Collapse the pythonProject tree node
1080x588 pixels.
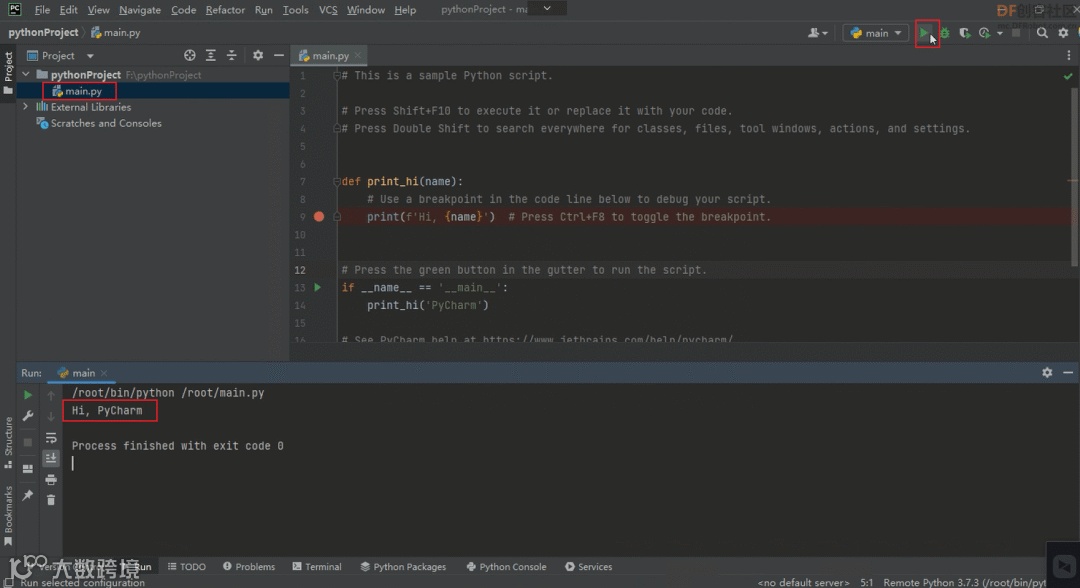(x=25, y=74)
